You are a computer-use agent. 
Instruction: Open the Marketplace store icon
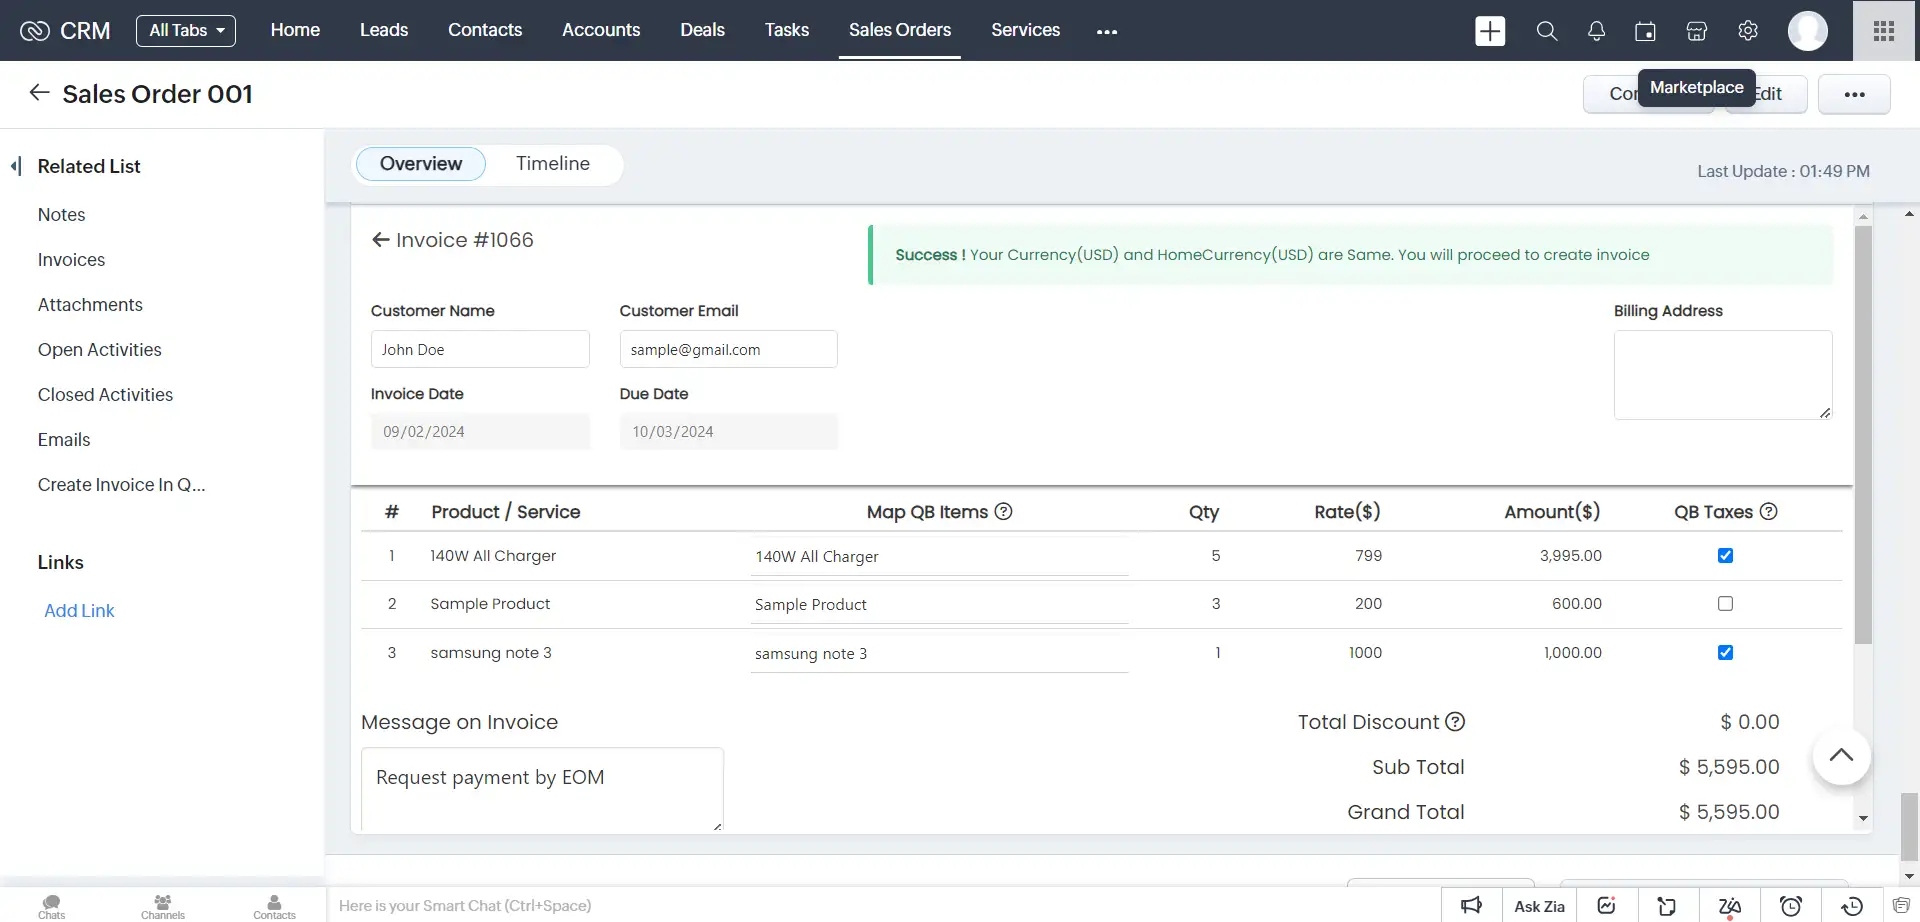coord(1696,31)
